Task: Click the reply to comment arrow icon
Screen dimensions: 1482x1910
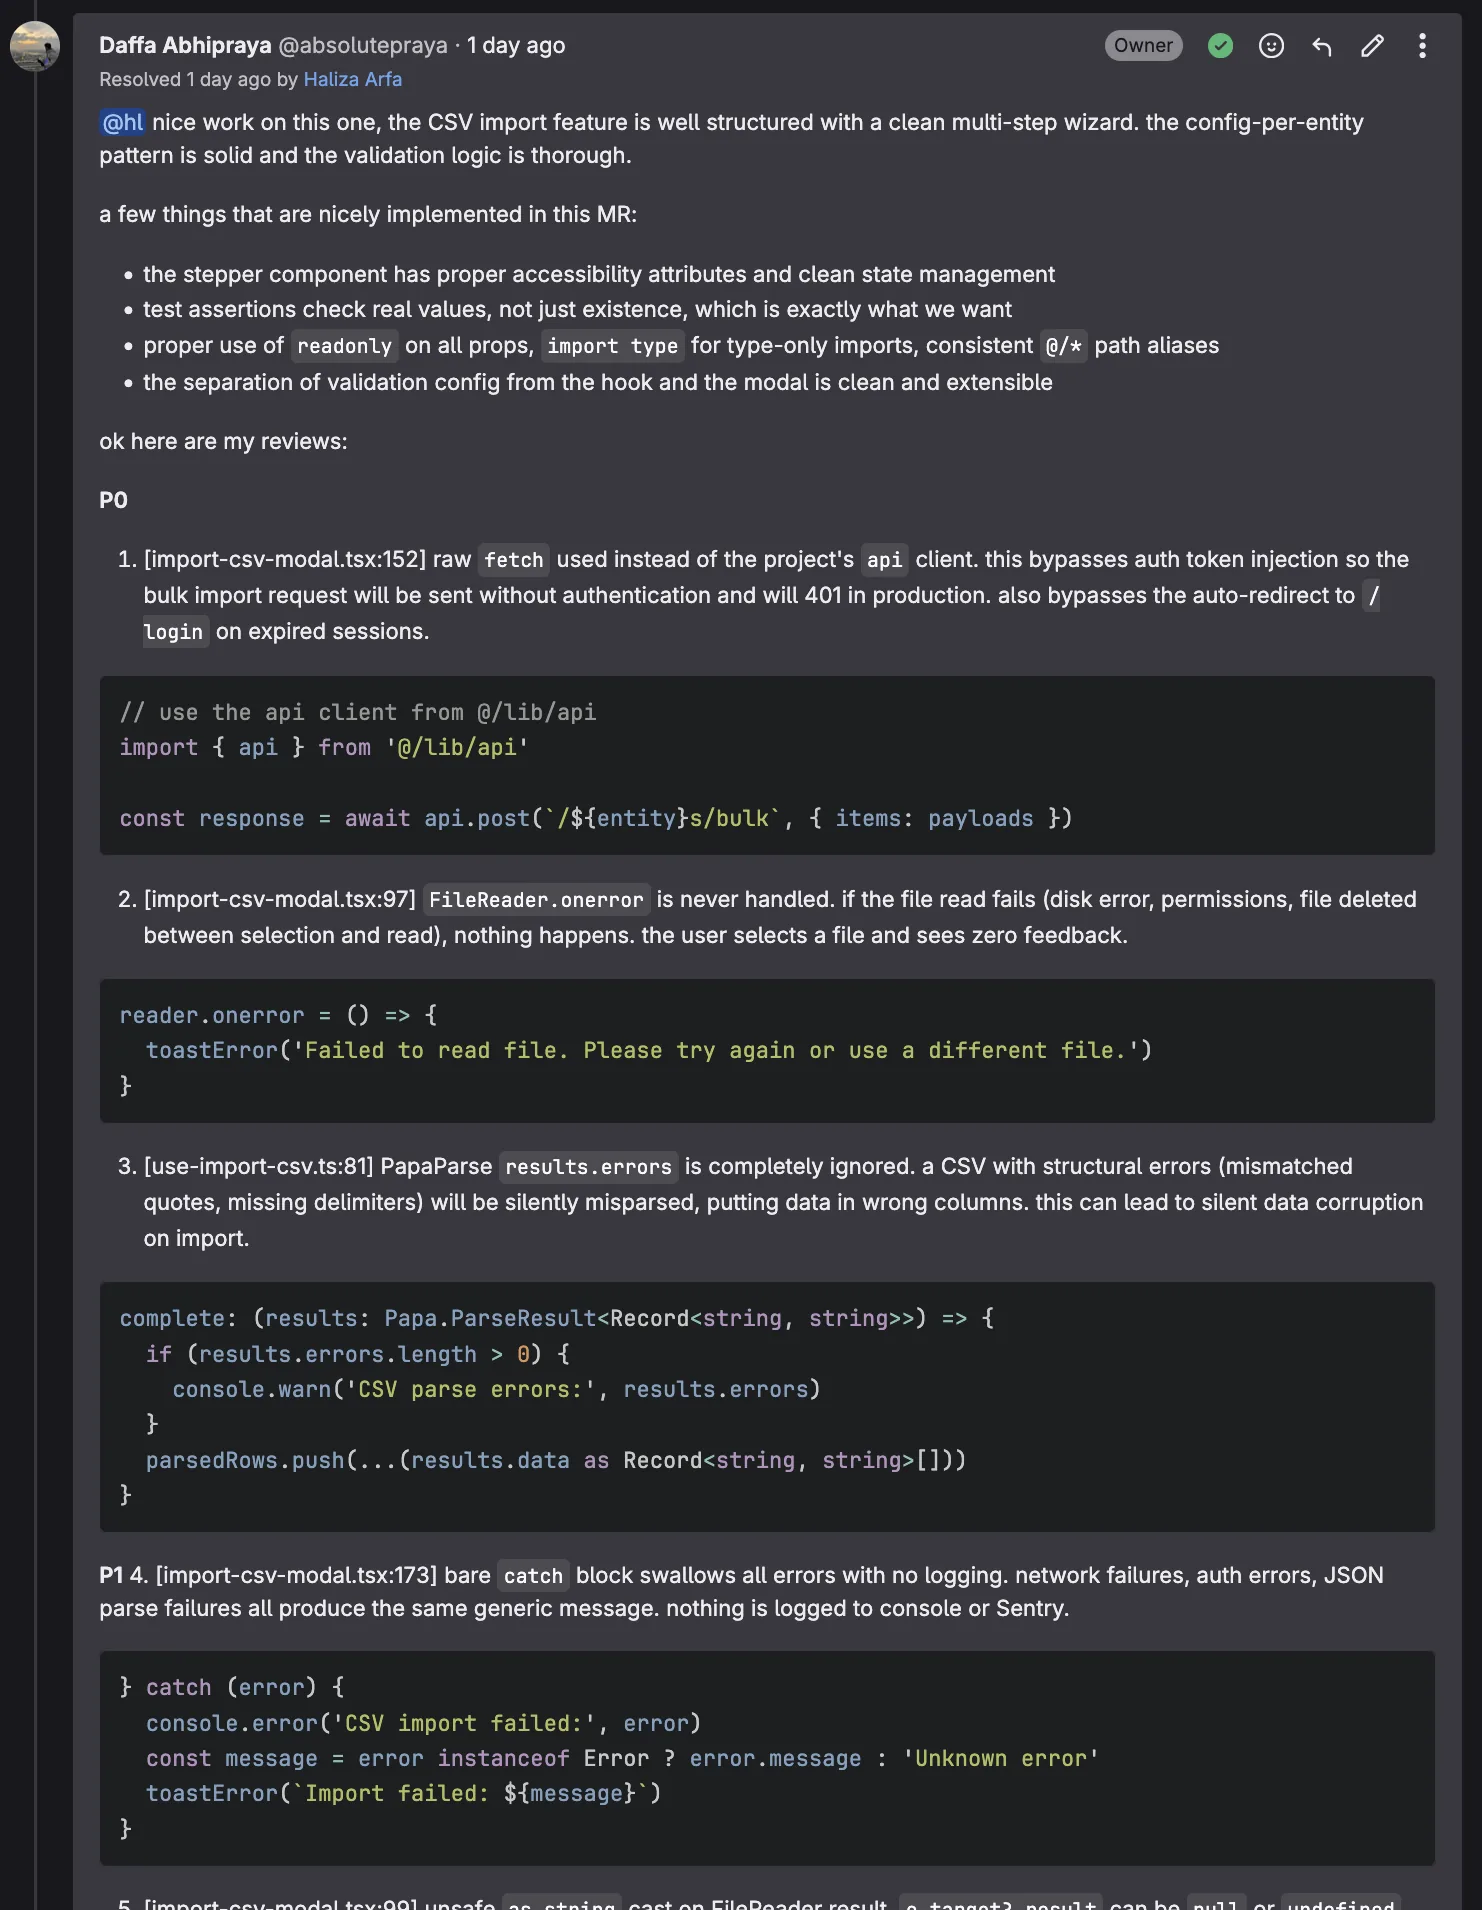Action: [1322, 46]
